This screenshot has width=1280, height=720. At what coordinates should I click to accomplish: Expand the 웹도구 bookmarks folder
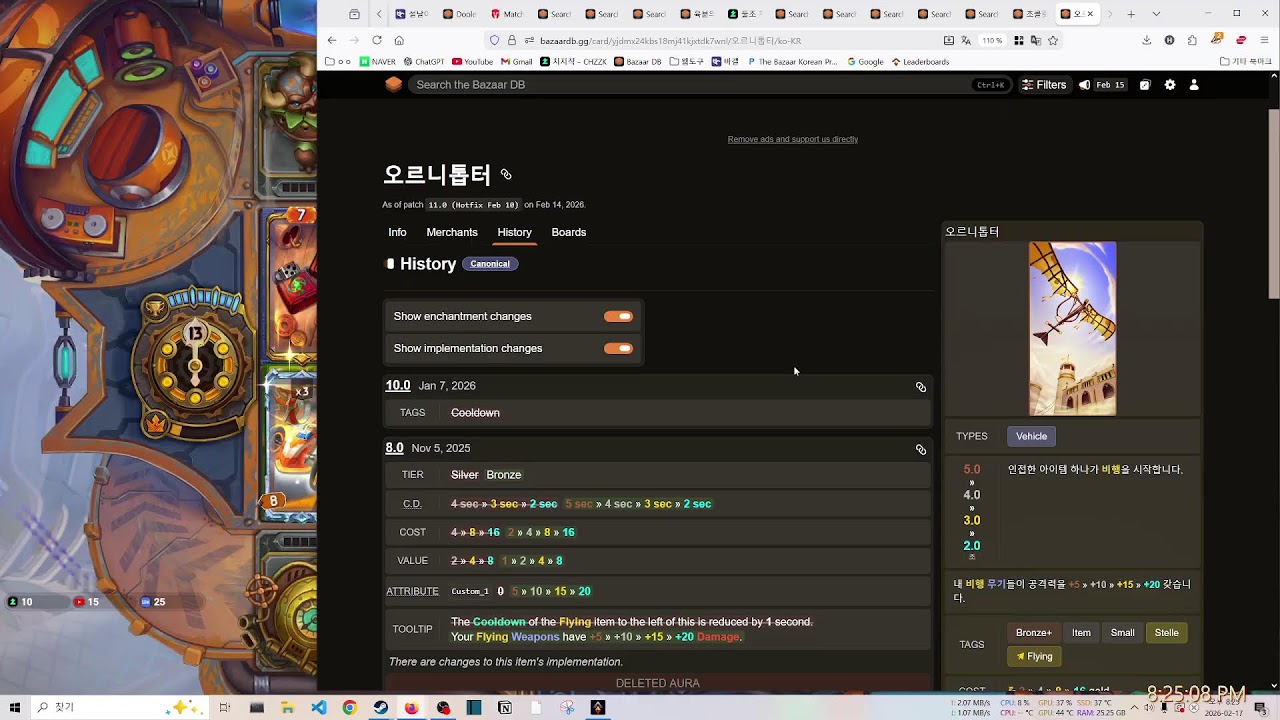[x=688, y=62]
